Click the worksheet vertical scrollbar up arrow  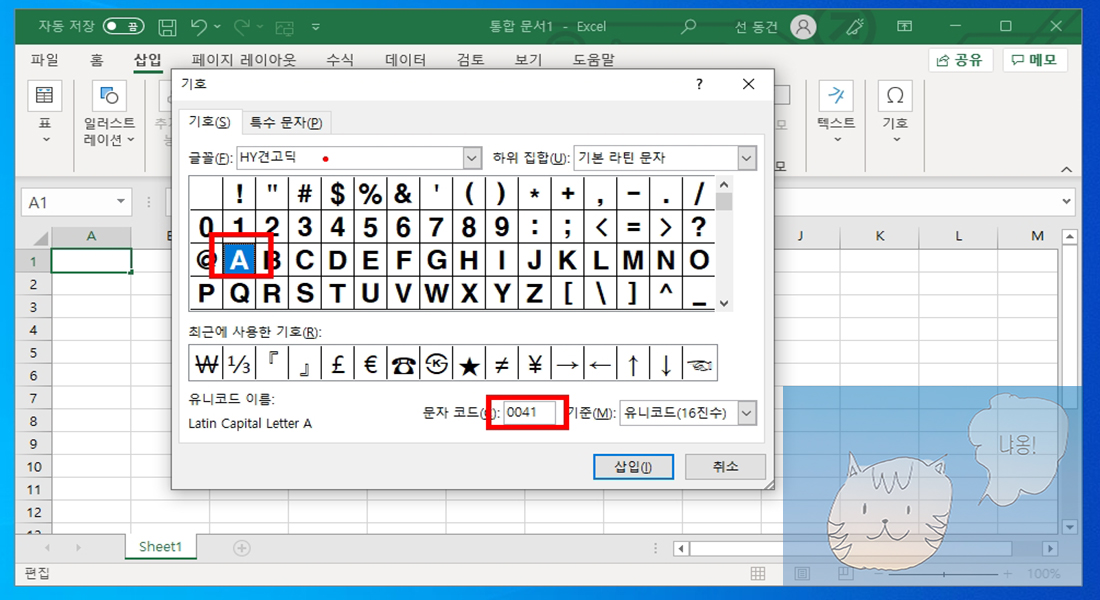coord(1069,237)
